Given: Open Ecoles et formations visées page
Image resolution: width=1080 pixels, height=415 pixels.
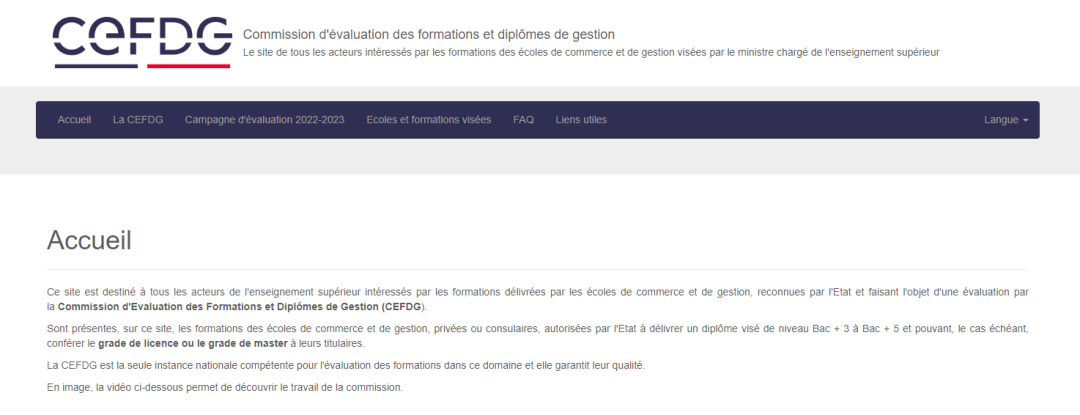Looking at the screenshot, I should 428,120.
